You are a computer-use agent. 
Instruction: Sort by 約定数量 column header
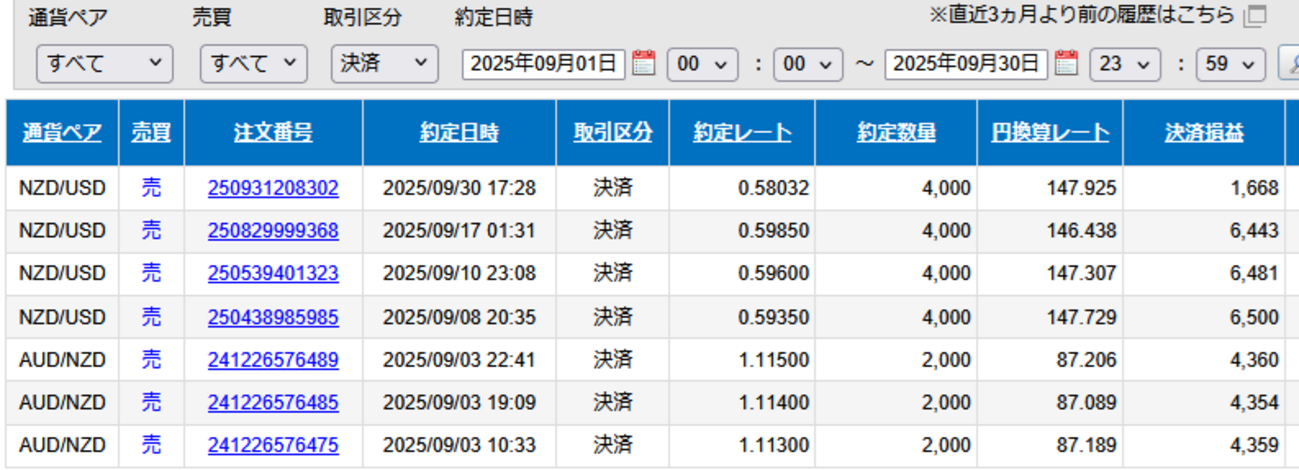coord(896,132)
